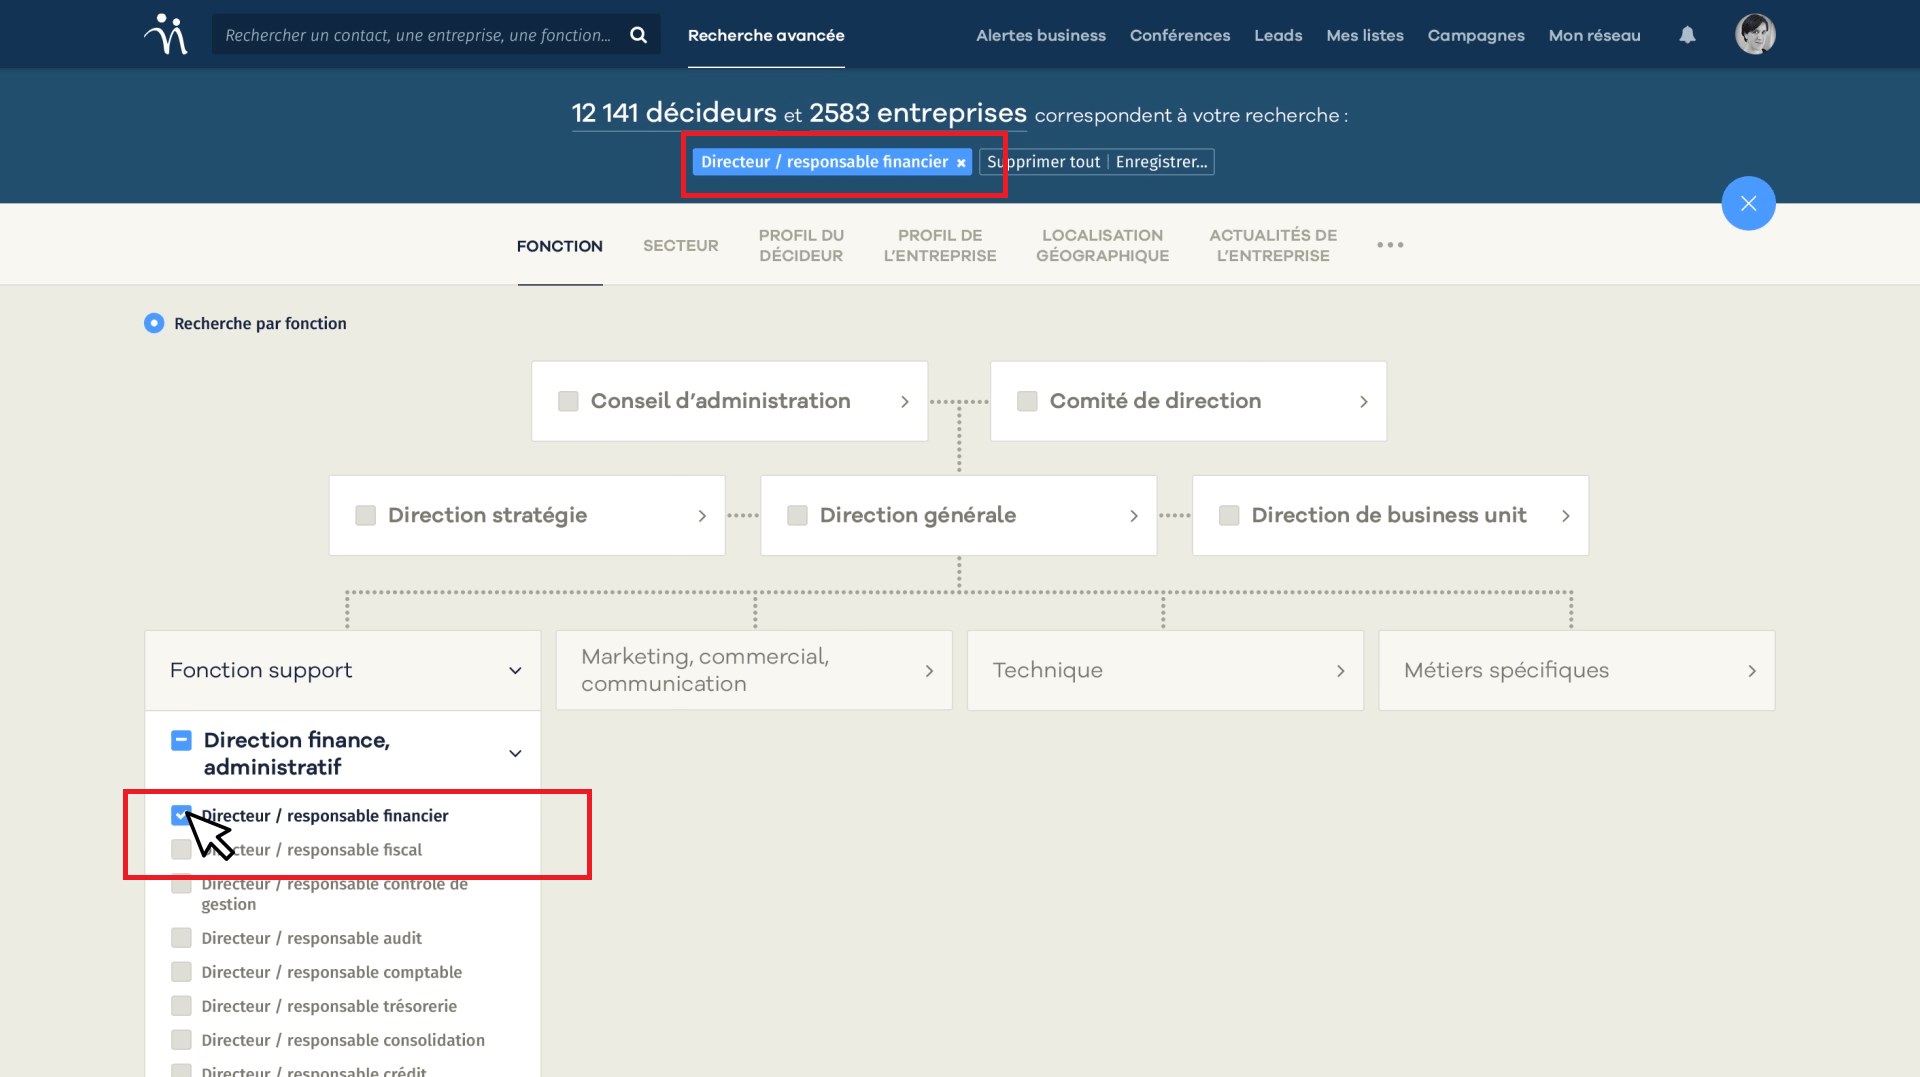Image resolution: width=1920 pixels, height=1077 pixels.
Task: Expand Conseil d'administration with its chevron
Action: point(905,401)
